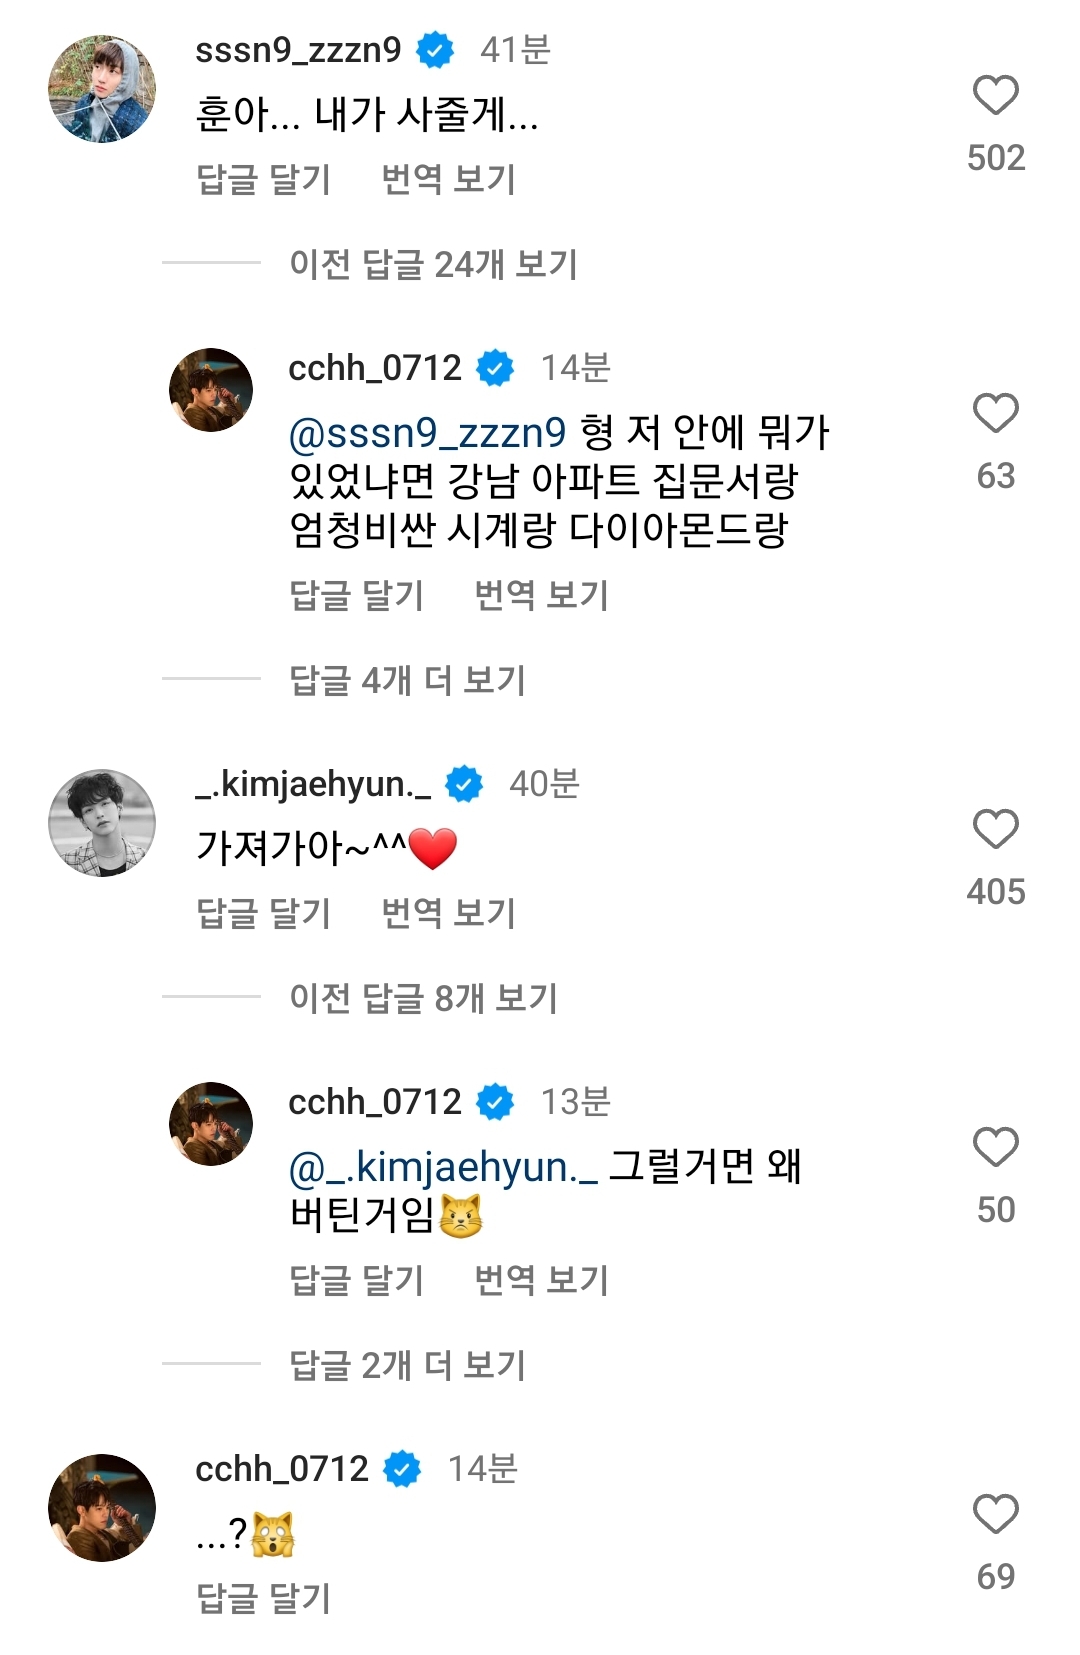The width and height of the screenshot is (1080, 1655).
Task: Tap cchh_0712's avatar on the 13분 reply
Action: (211, 1124)
